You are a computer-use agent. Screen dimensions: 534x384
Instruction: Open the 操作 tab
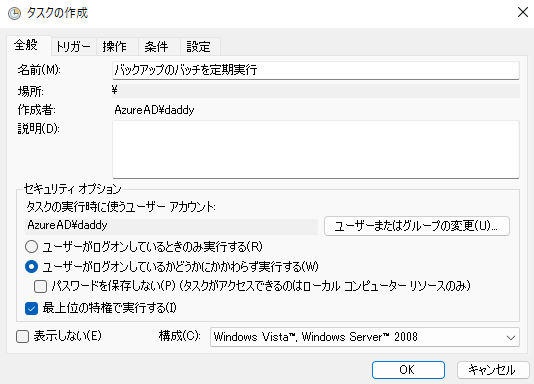click(115, 46)
